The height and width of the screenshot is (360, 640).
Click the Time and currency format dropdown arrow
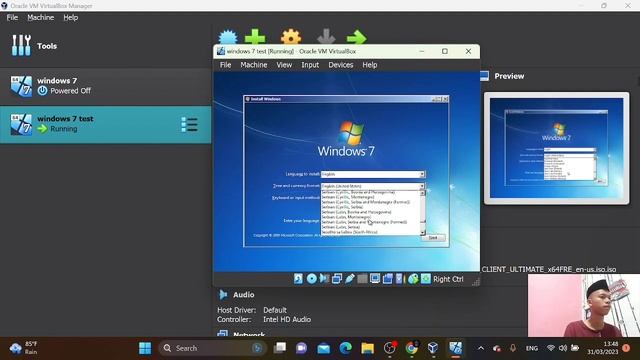(422, 186)
